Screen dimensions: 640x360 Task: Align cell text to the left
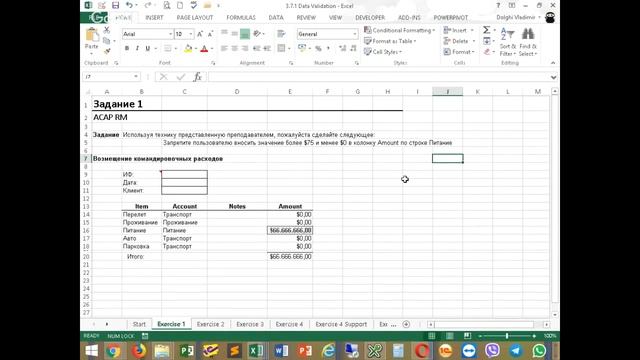pyautogui.click(x=224, y=49)
